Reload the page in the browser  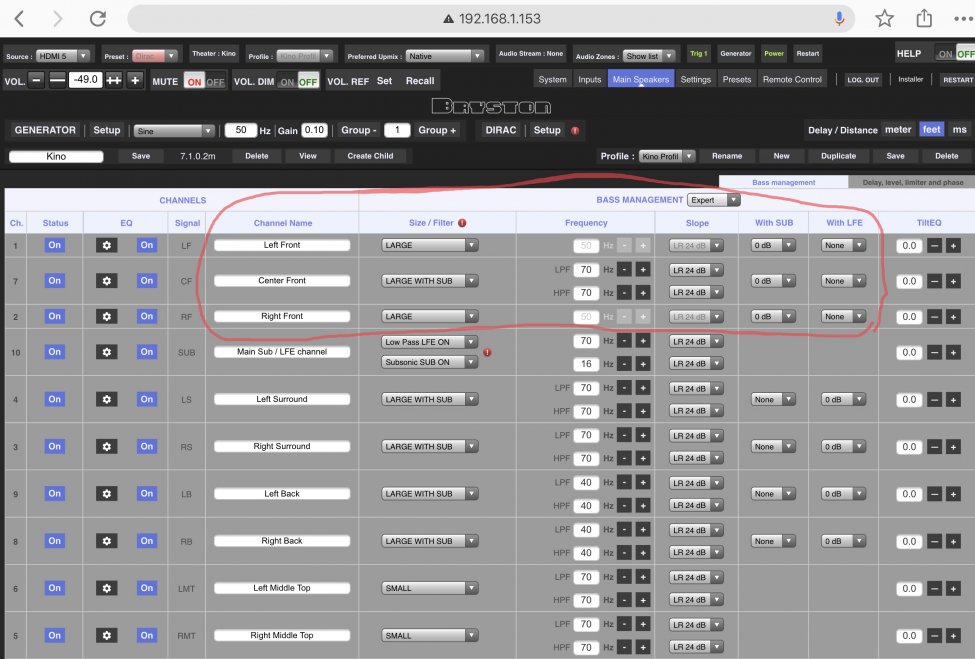point(97,19)
